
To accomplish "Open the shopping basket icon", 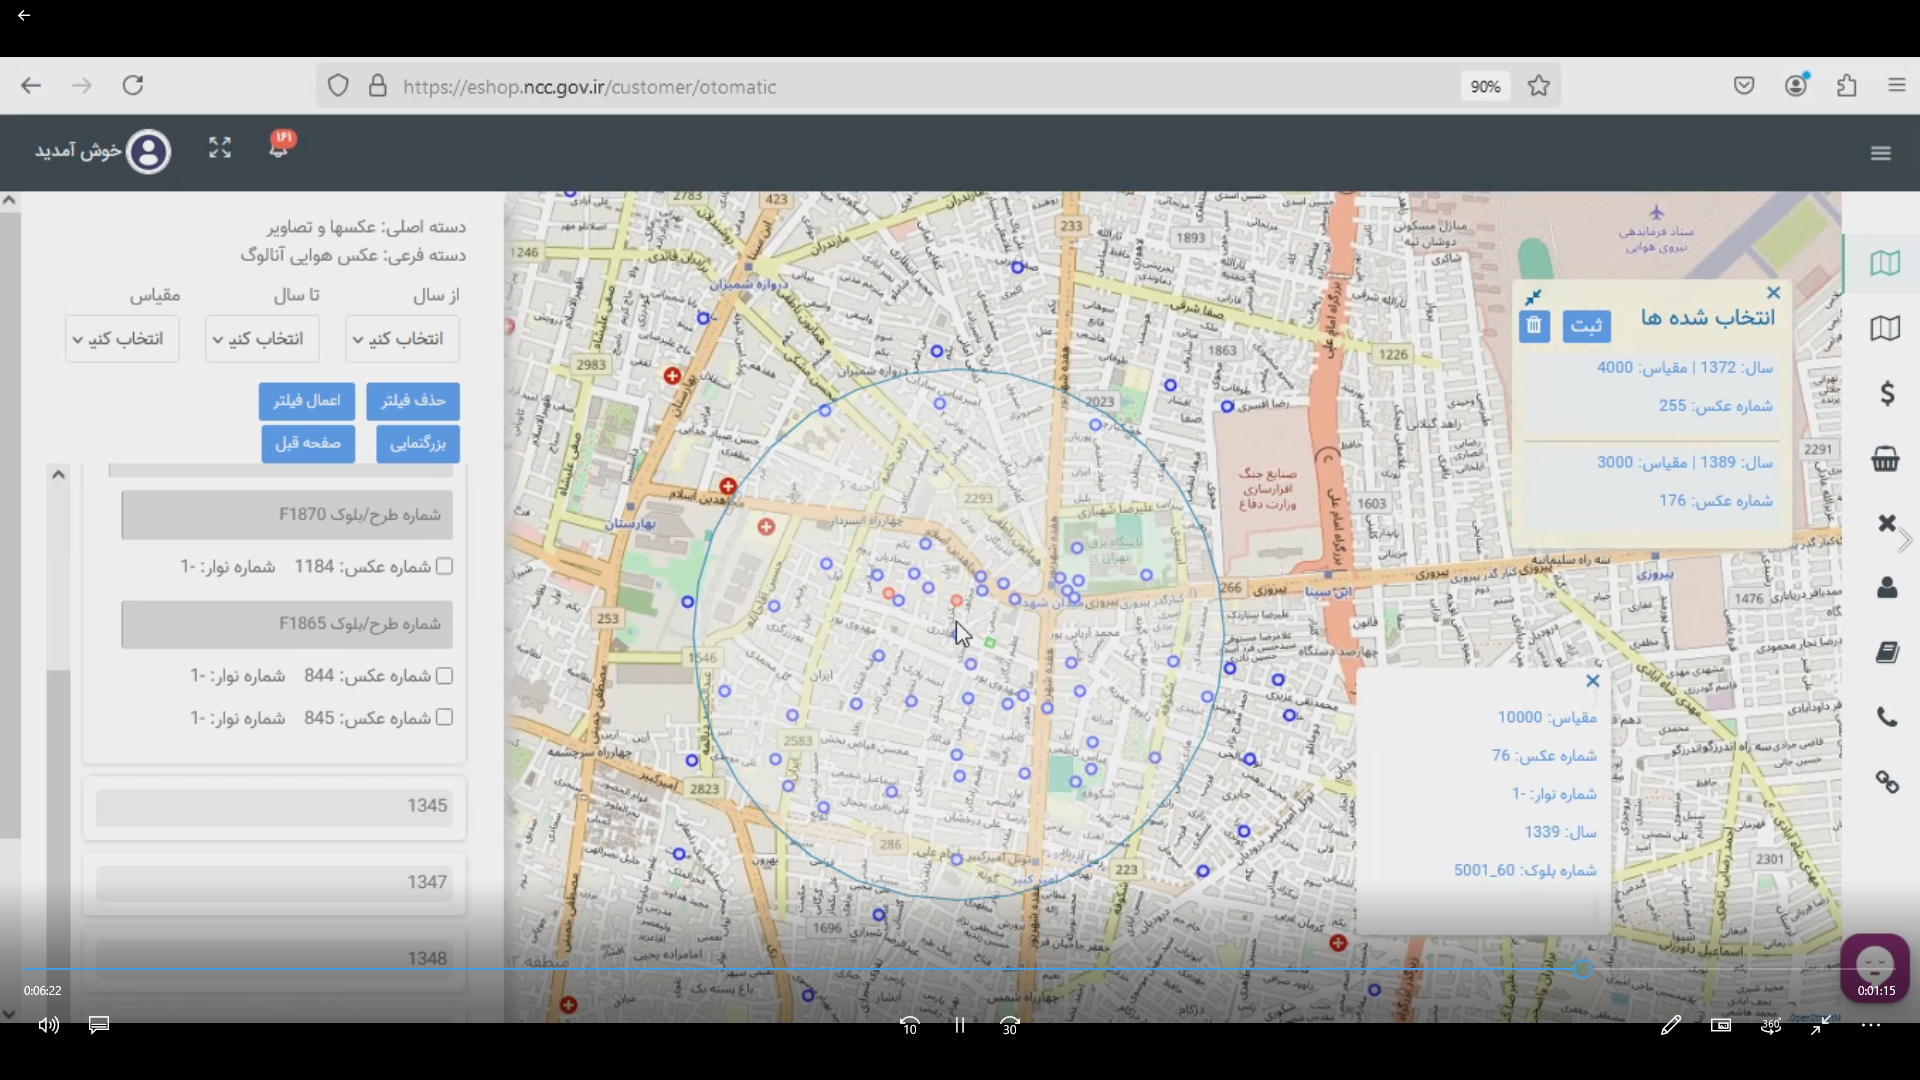I will (x=1885, y=459).
